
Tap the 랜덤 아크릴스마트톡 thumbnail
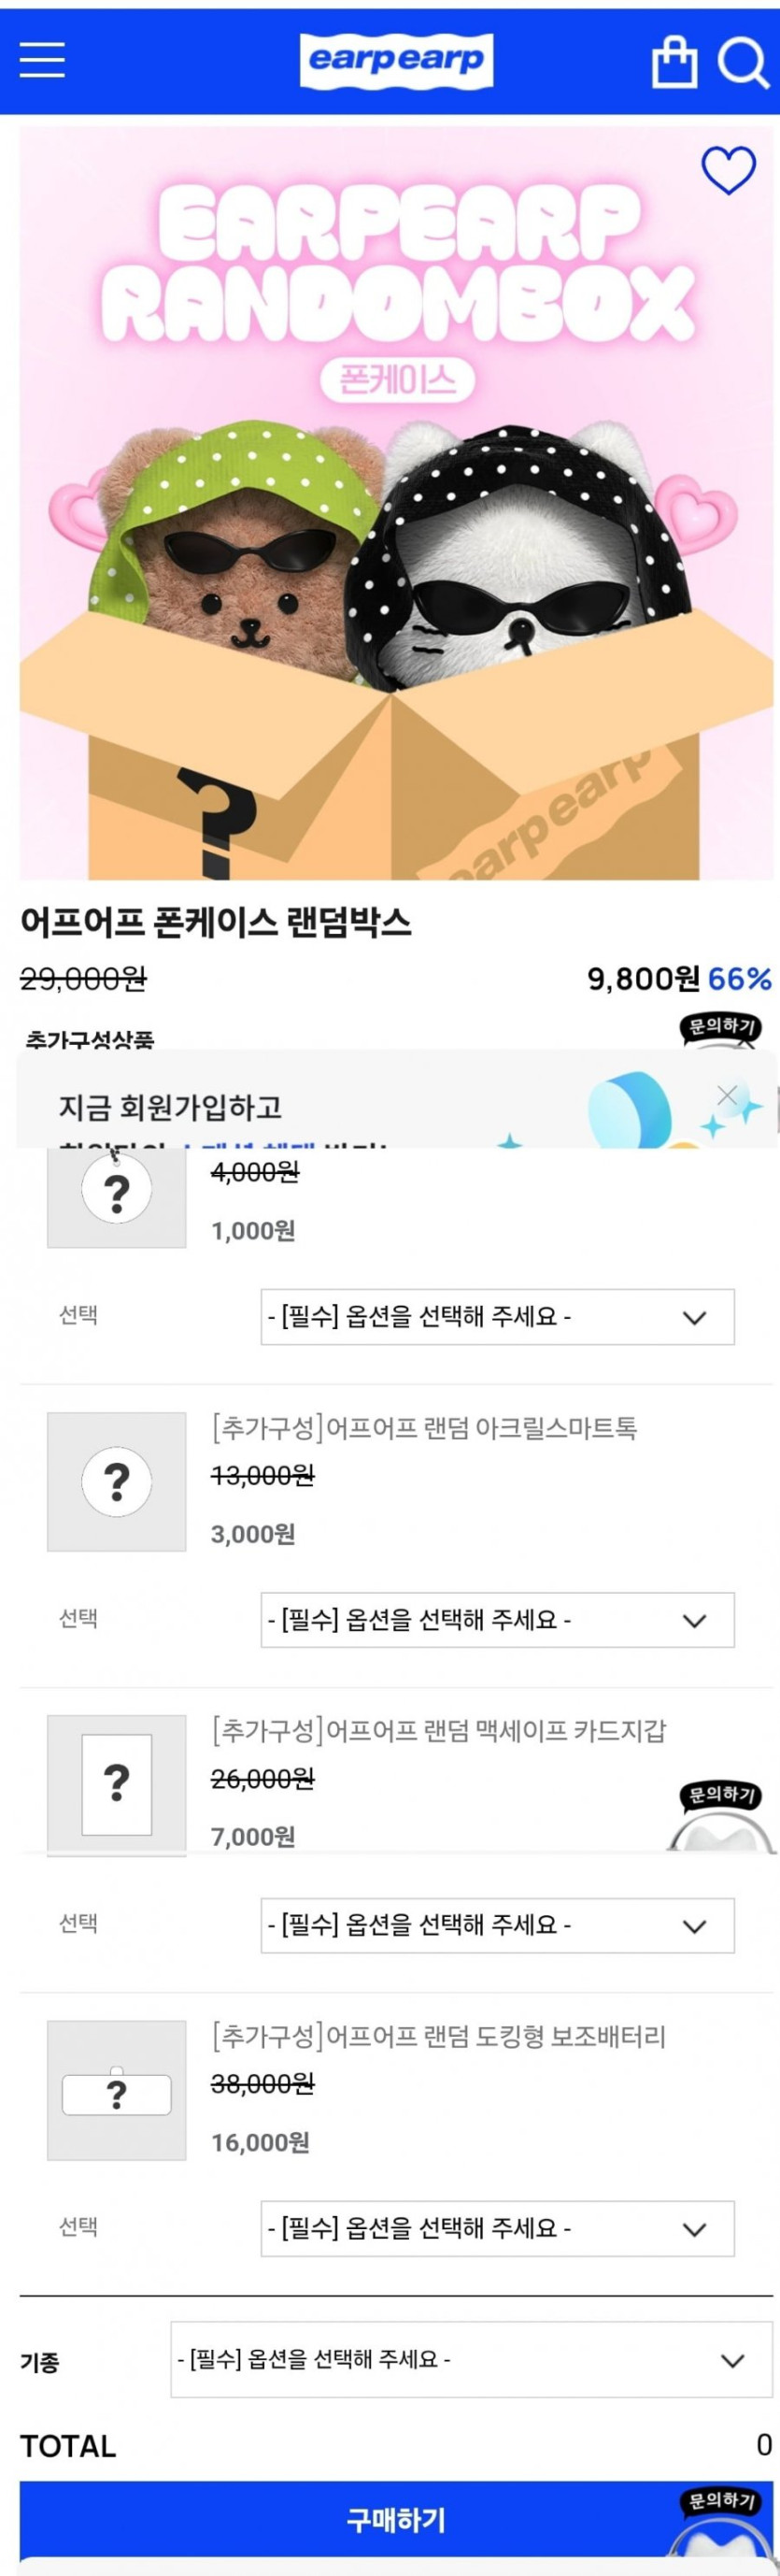coord(117,1481)
